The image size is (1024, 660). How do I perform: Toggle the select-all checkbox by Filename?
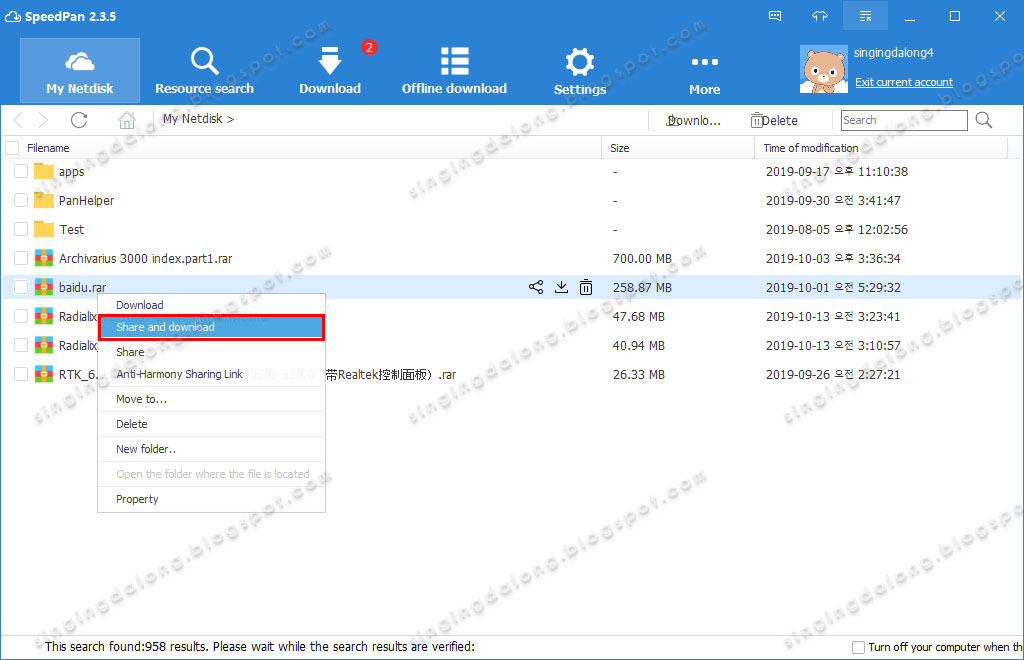pyautogui.click(x=12, y=148)
